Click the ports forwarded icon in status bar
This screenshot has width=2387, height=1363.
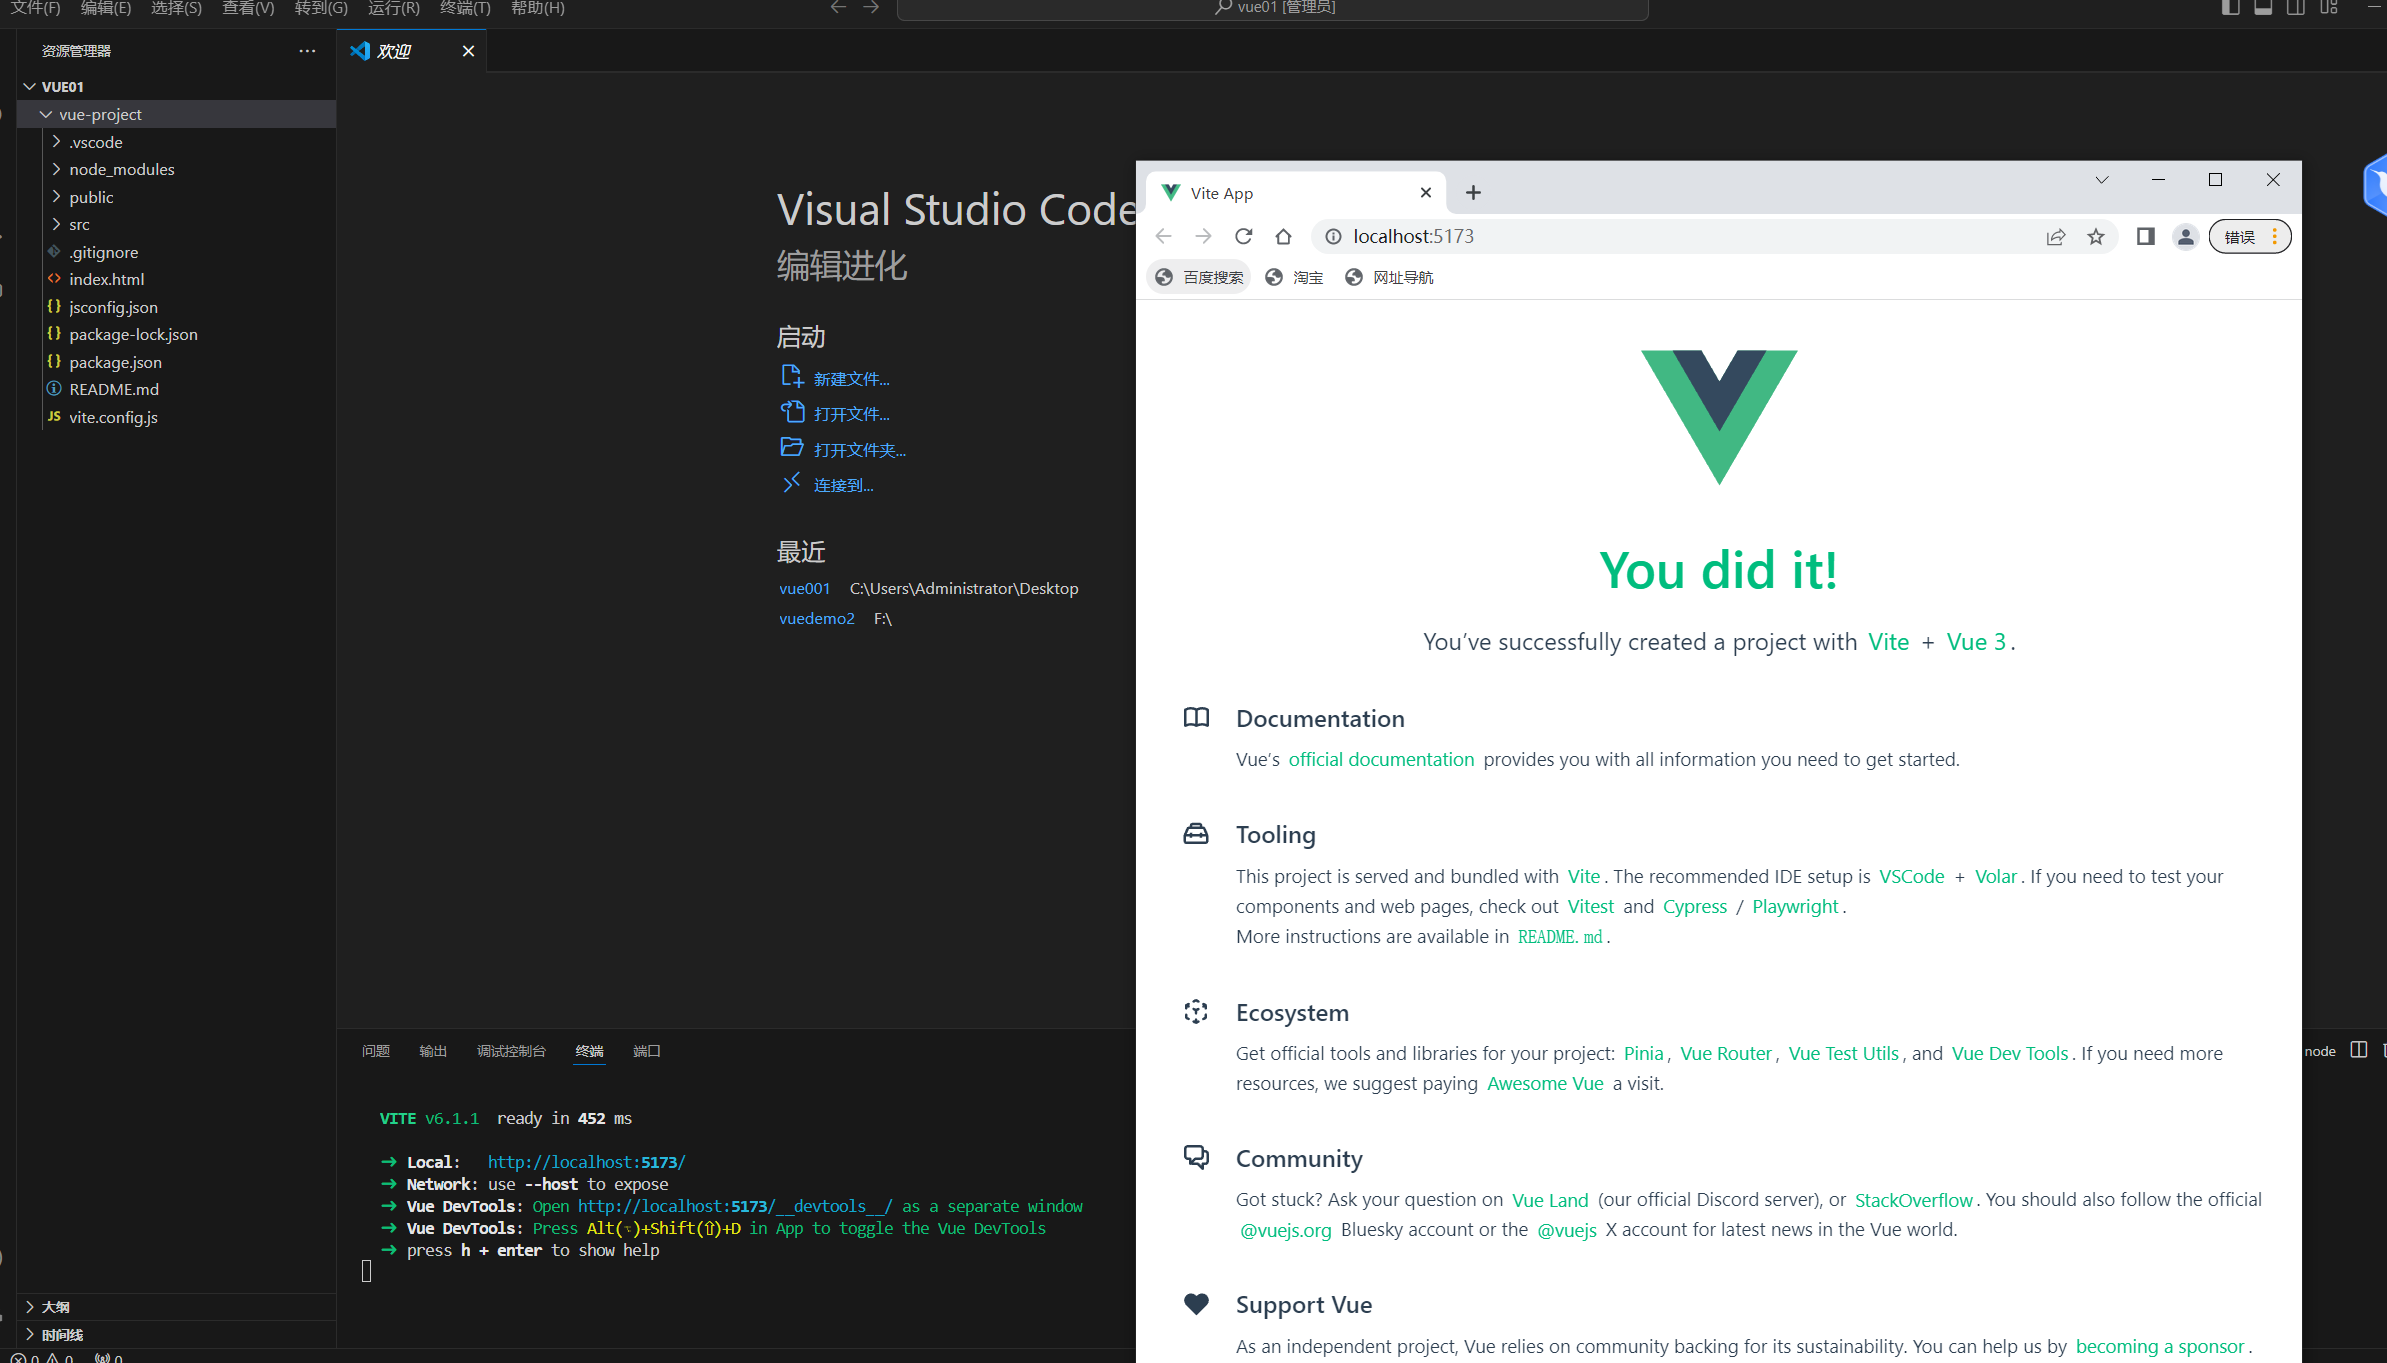[102, 1357]
